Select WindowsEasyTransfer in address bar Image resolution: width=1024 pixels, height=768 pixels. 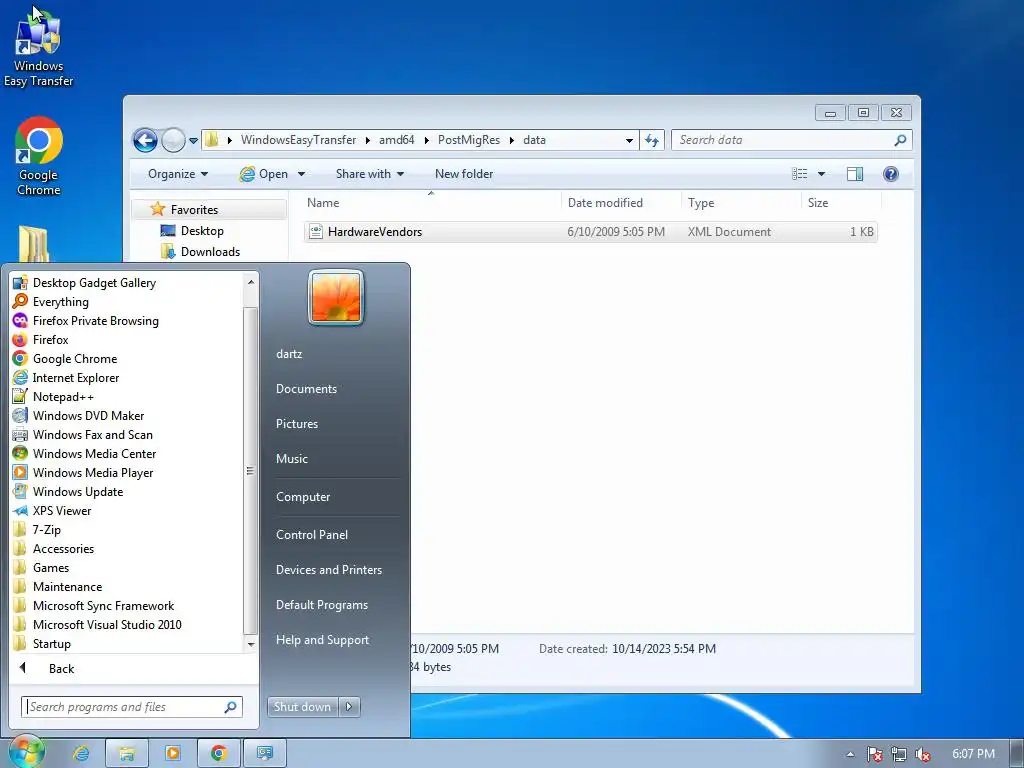coord(298,140)
